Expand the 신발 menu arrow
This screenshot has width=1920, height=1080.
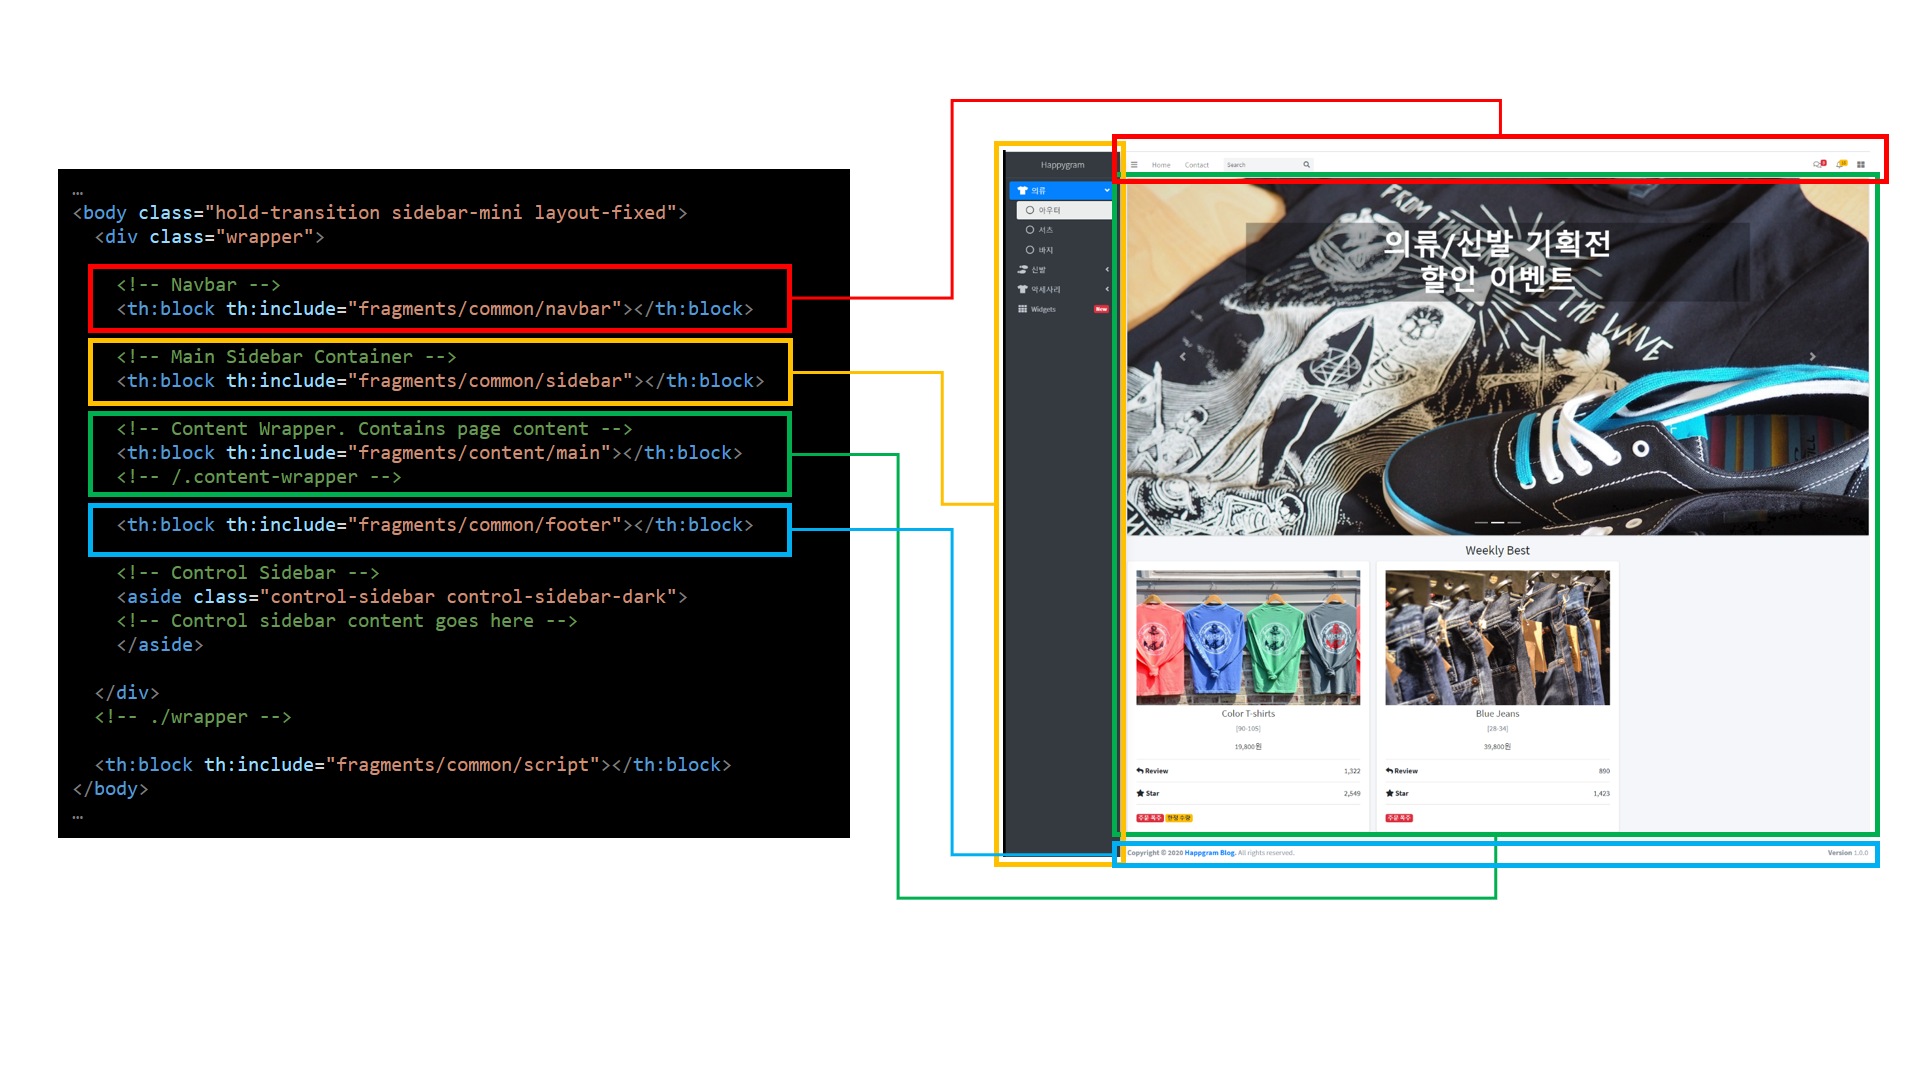[x=1107, y=270]
